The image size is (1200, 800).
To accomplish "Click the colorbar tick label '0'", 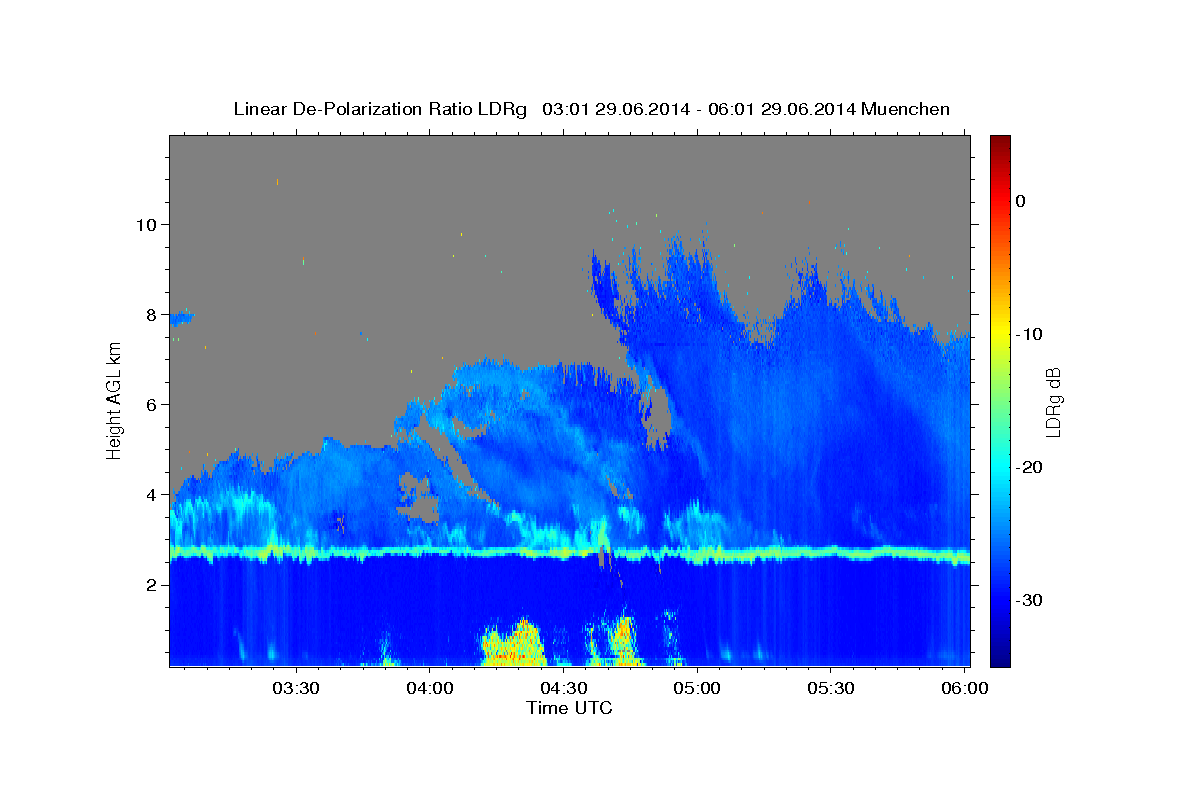I will tap(1021, 201).
